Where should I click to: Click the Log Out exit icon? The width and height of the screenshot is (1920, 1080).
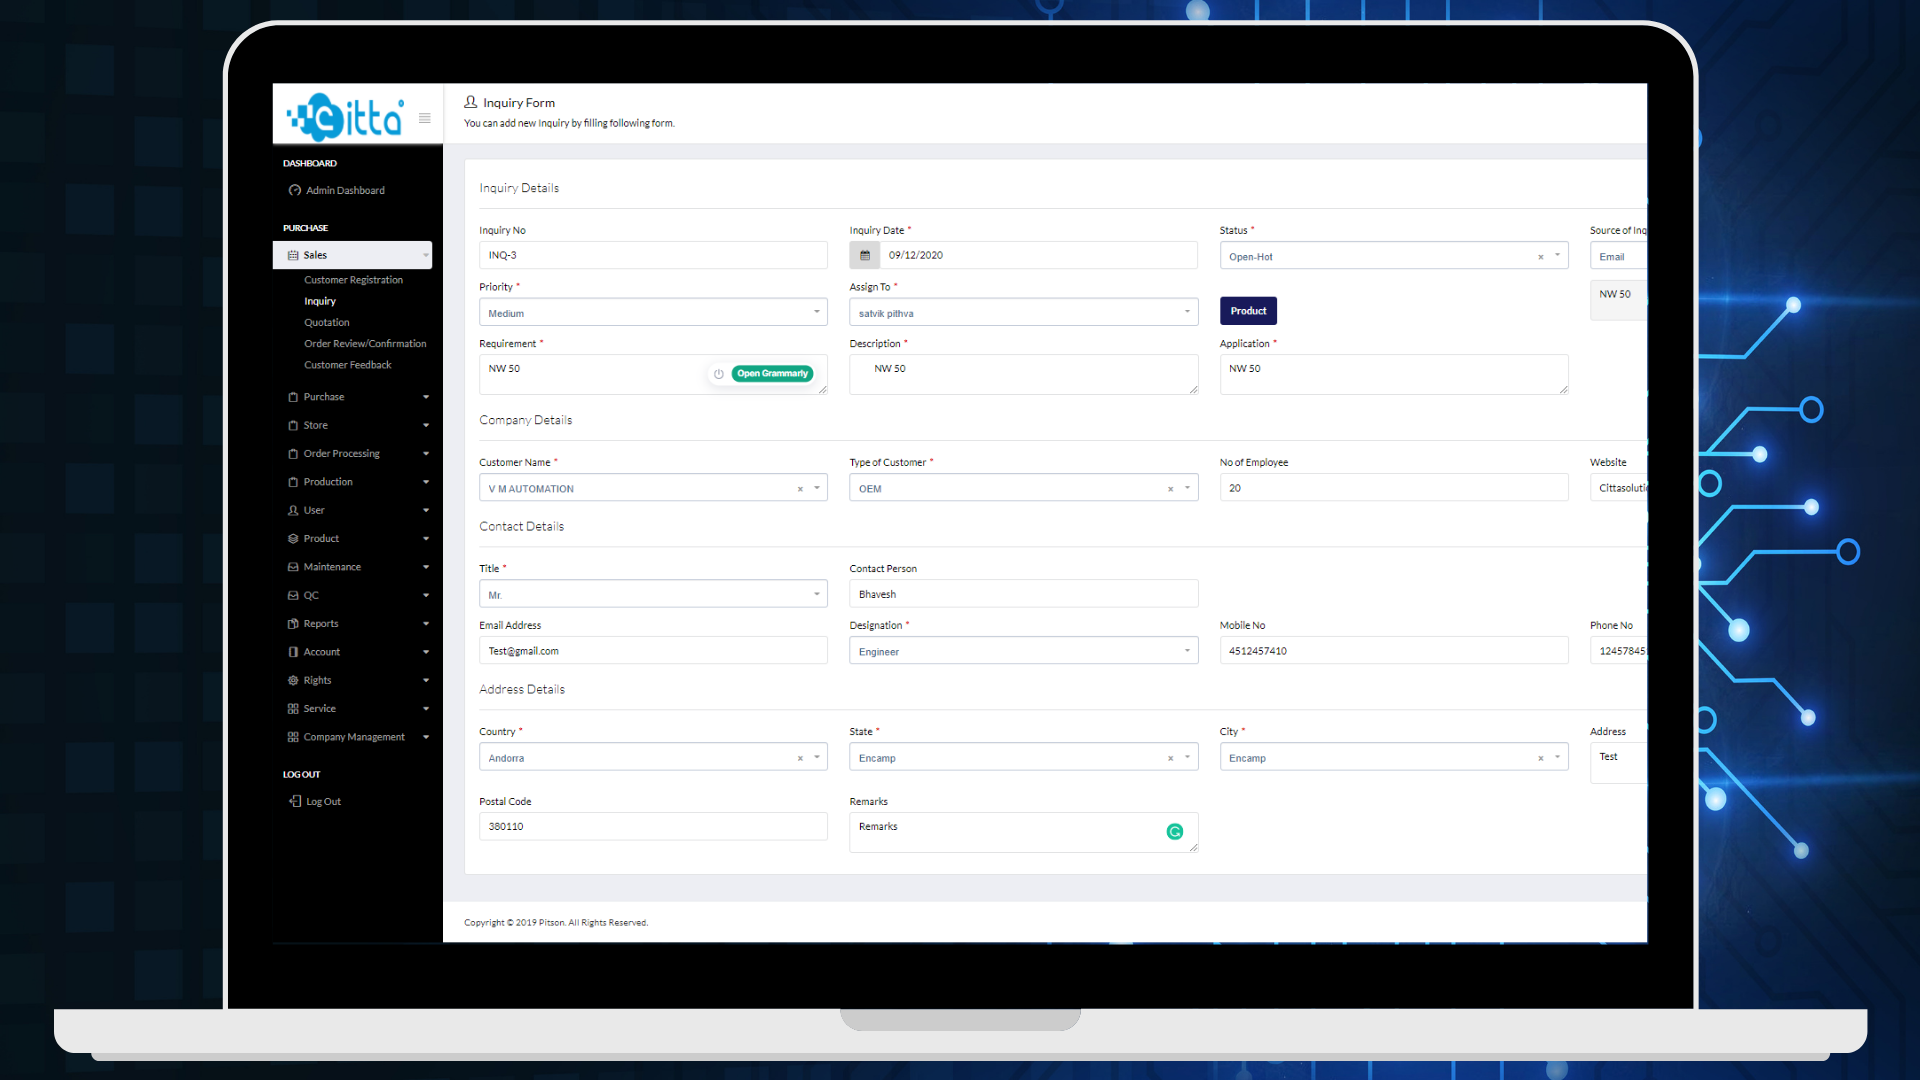tap(295, 801)
